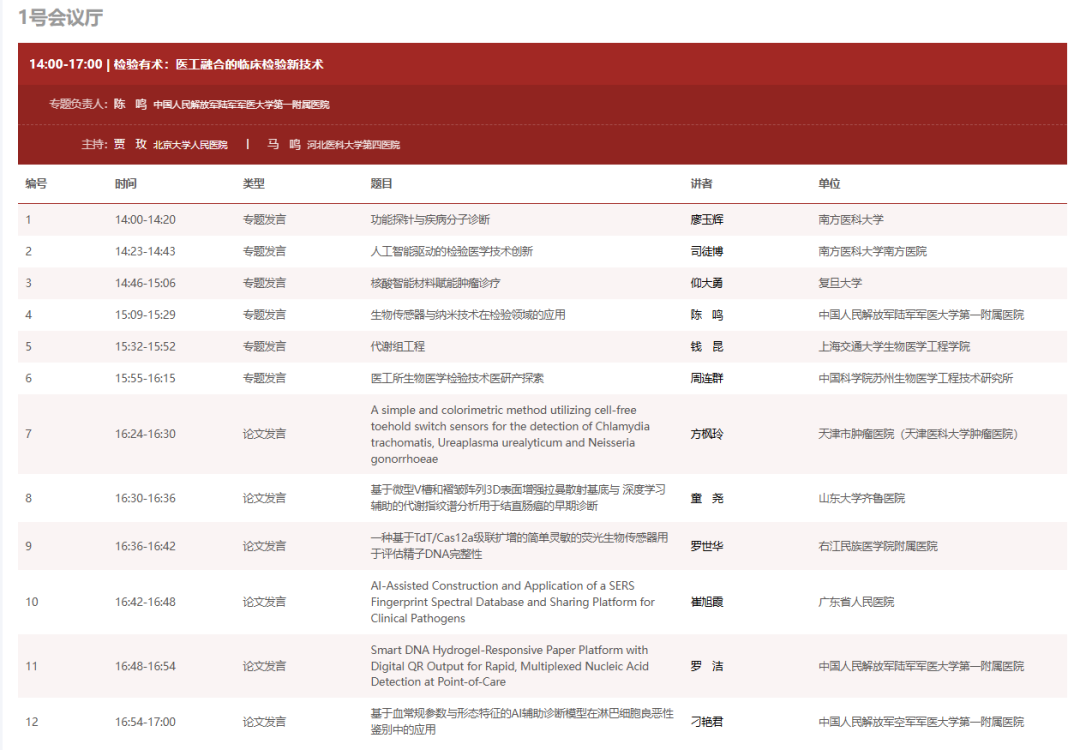This screenshot has height=750, width=1080.
Task: Select time cell '14:00-14:20'
Action: 145,220
